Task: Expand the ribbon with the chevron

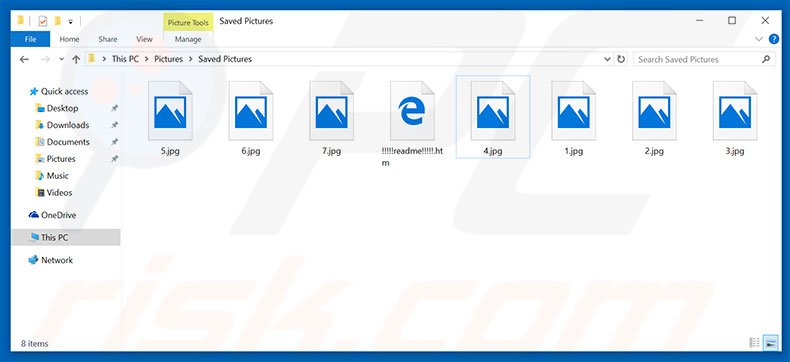Action: [759, 39]
